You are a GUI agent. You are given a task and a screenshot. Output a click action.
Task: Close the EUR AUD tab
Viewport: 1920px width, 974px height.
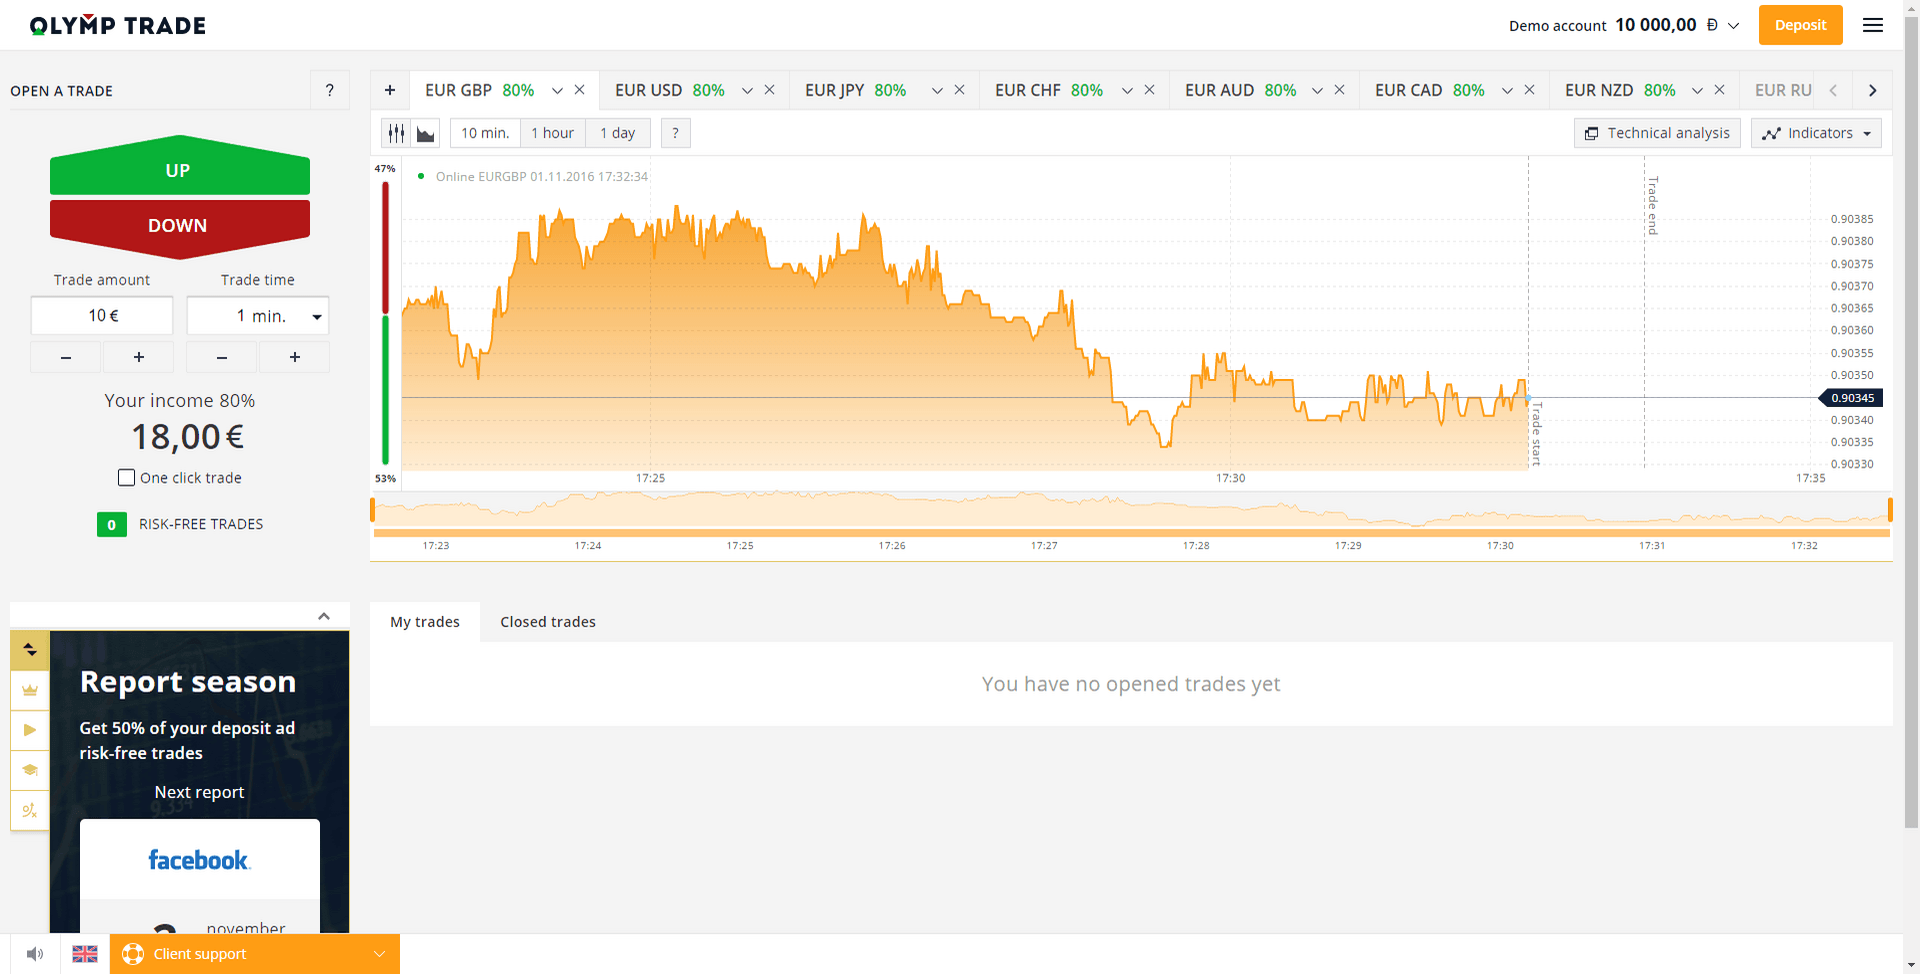coord(1339,90)
